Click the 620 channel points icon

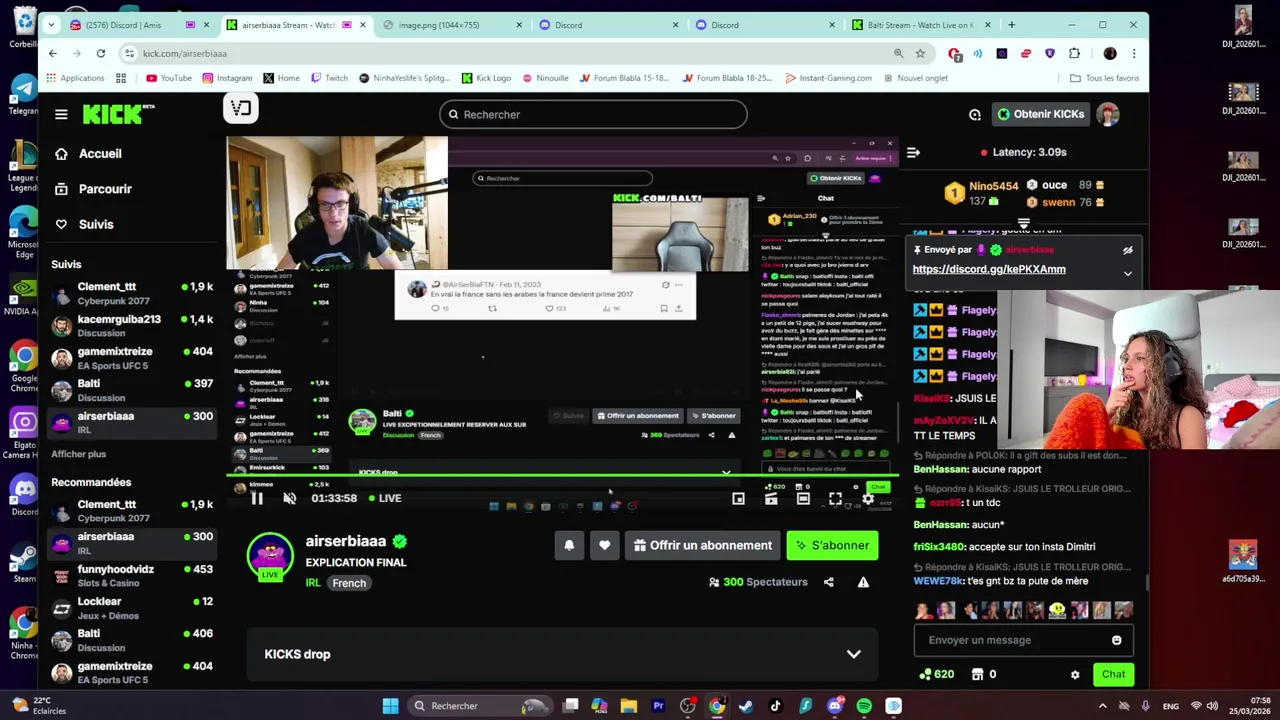click(x=925, y=674)
